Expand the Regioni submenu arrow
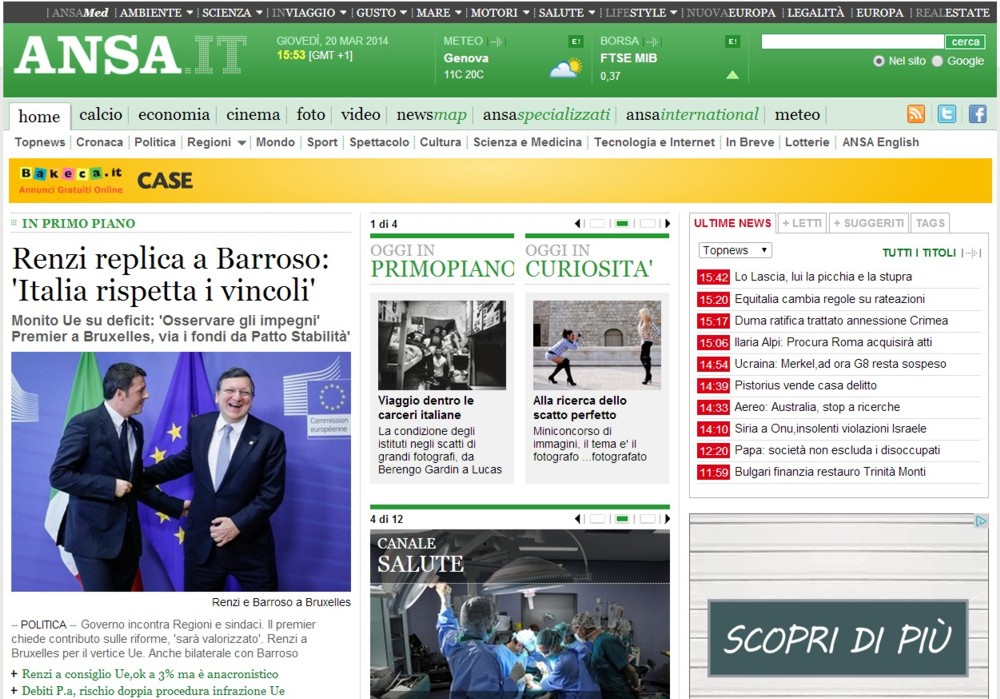This screenshot has height=699, width=1000. (x=242, y=143)
